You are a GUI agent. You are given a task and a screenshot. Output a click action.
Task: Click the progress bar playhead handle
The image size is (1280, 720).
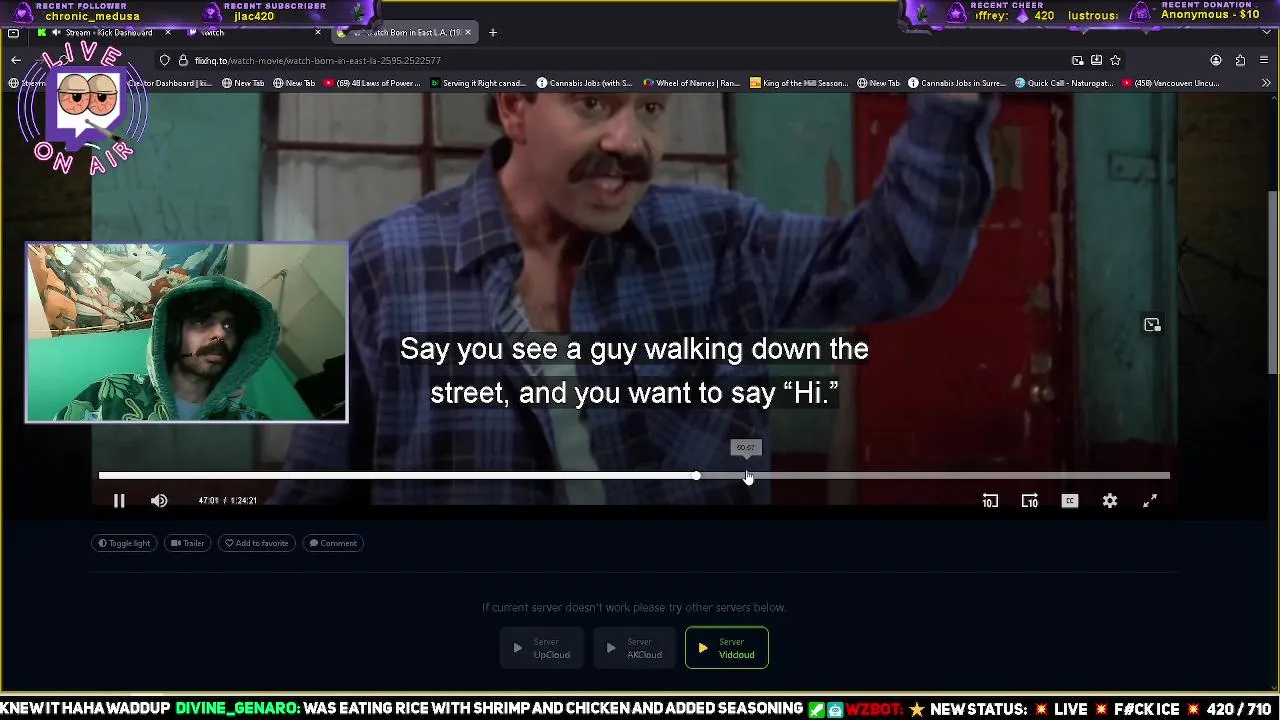(696, 476)
